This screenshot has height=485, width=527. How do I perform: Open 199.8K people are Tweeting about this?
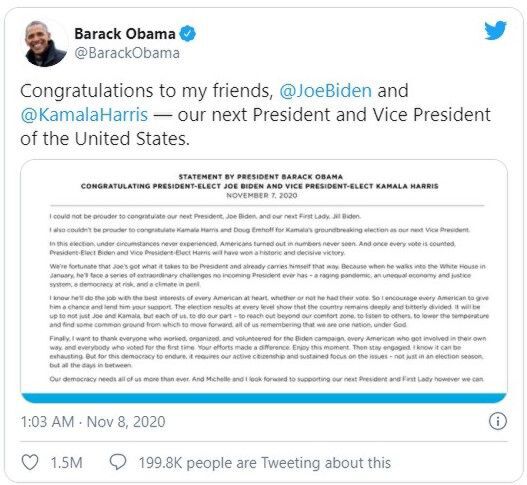pyautogui.click(x=265, y=463)
